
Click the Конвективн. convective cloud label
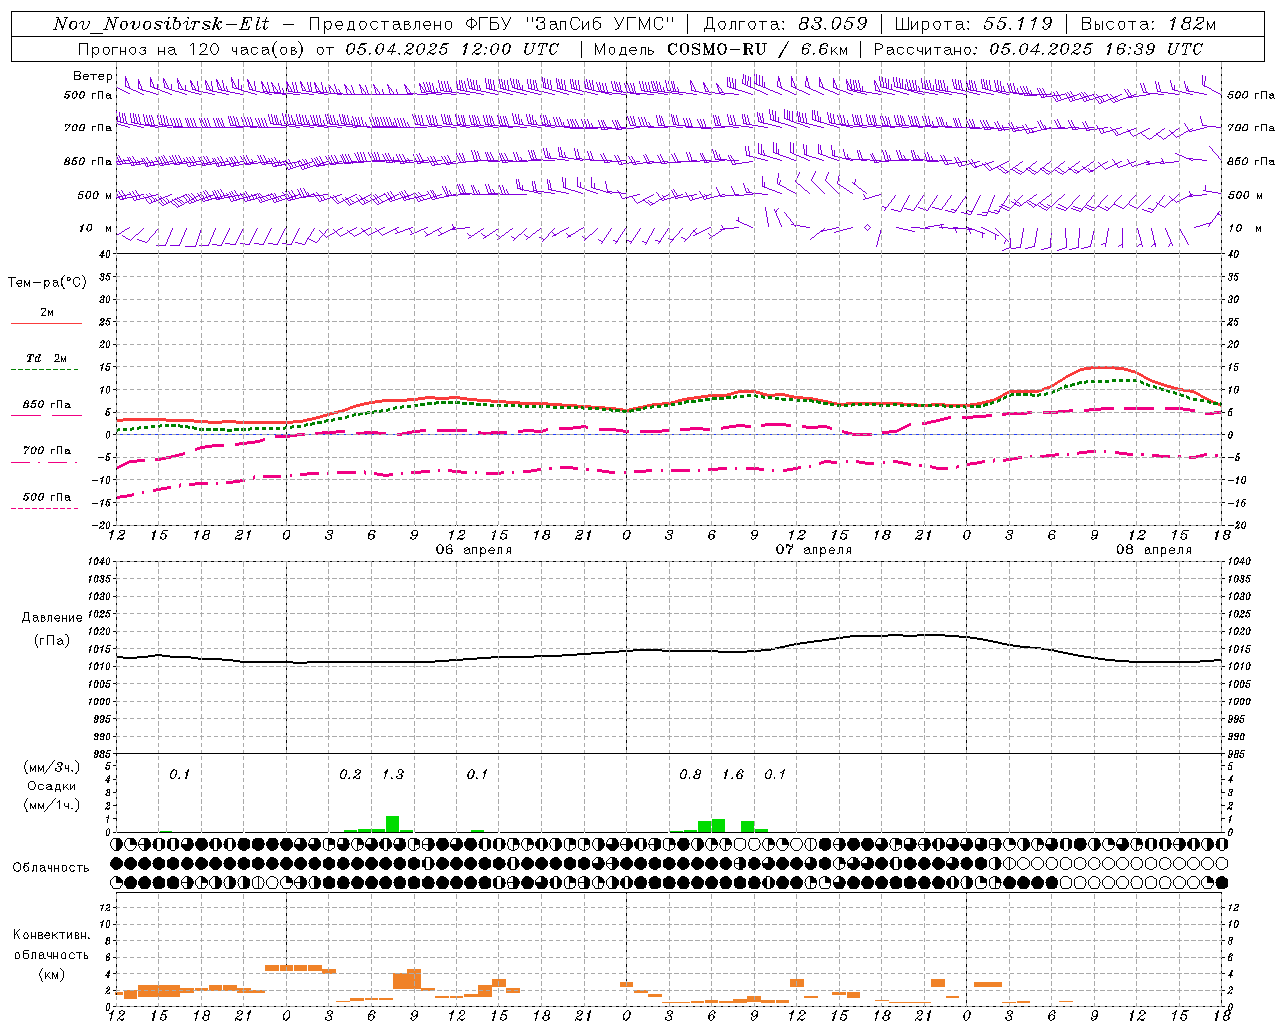[x=51, y=935]
